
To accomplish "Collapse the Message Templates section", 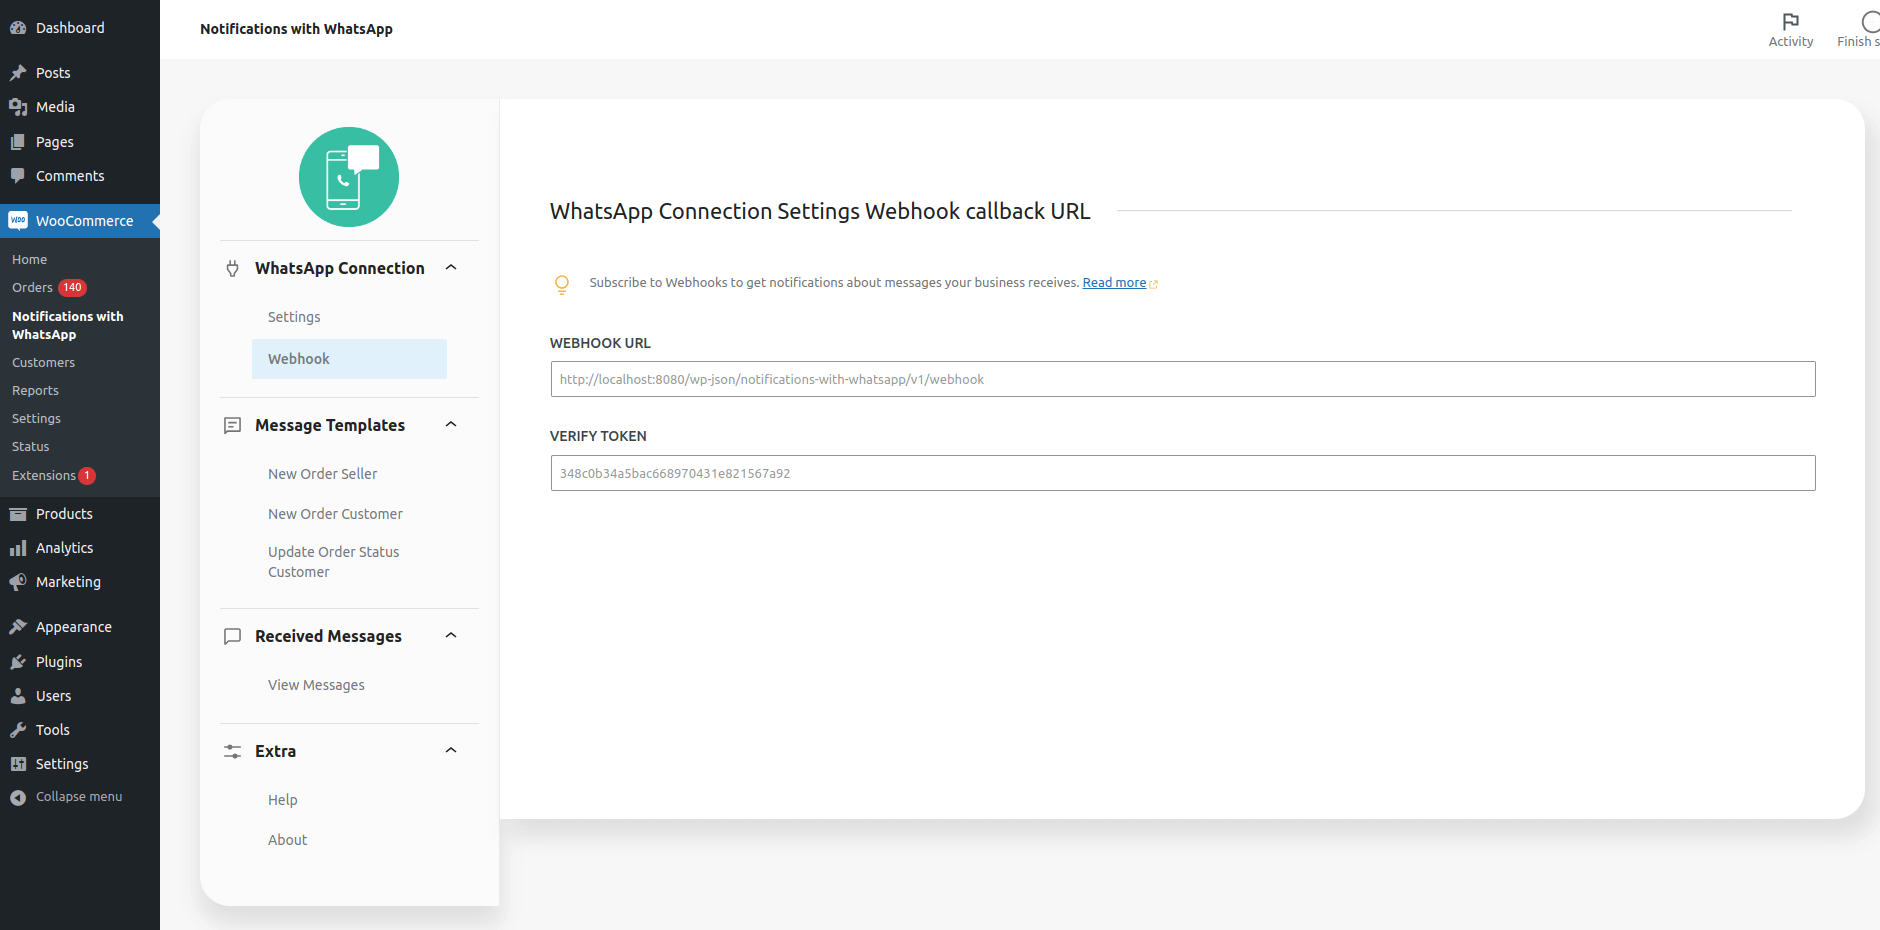I will [451, 424].
